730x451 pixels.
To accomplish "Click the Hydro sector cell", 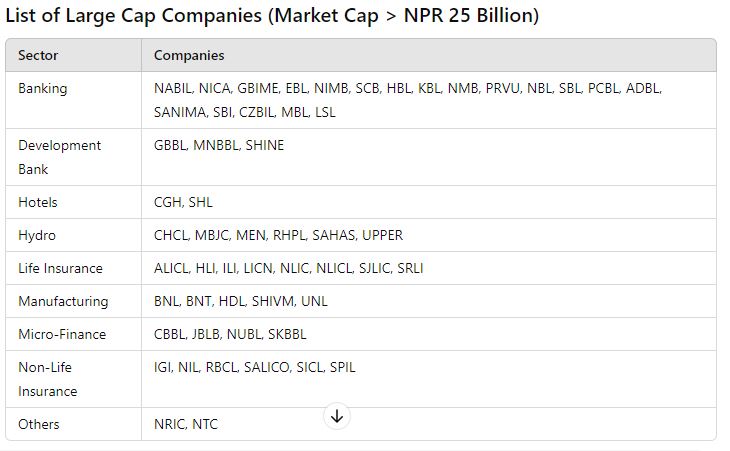I will [37, 235].
